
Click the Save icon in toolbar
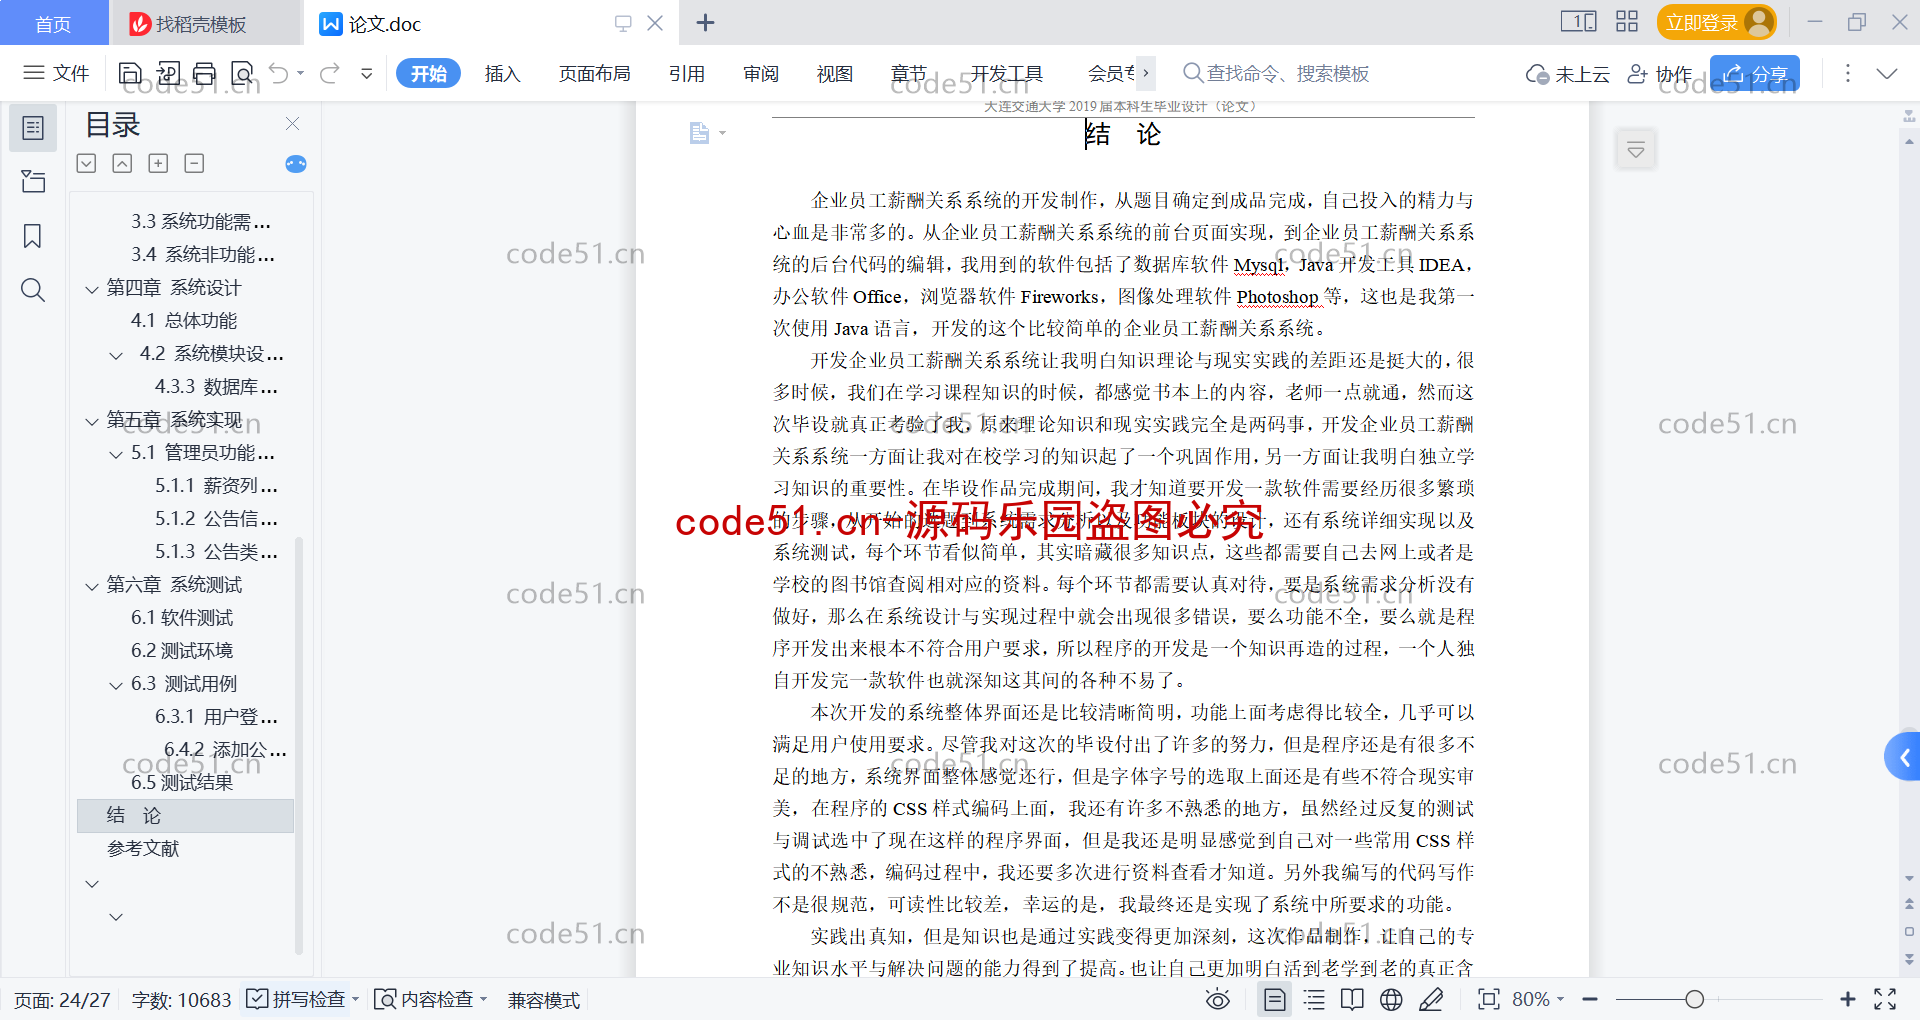tap(130, 73)
